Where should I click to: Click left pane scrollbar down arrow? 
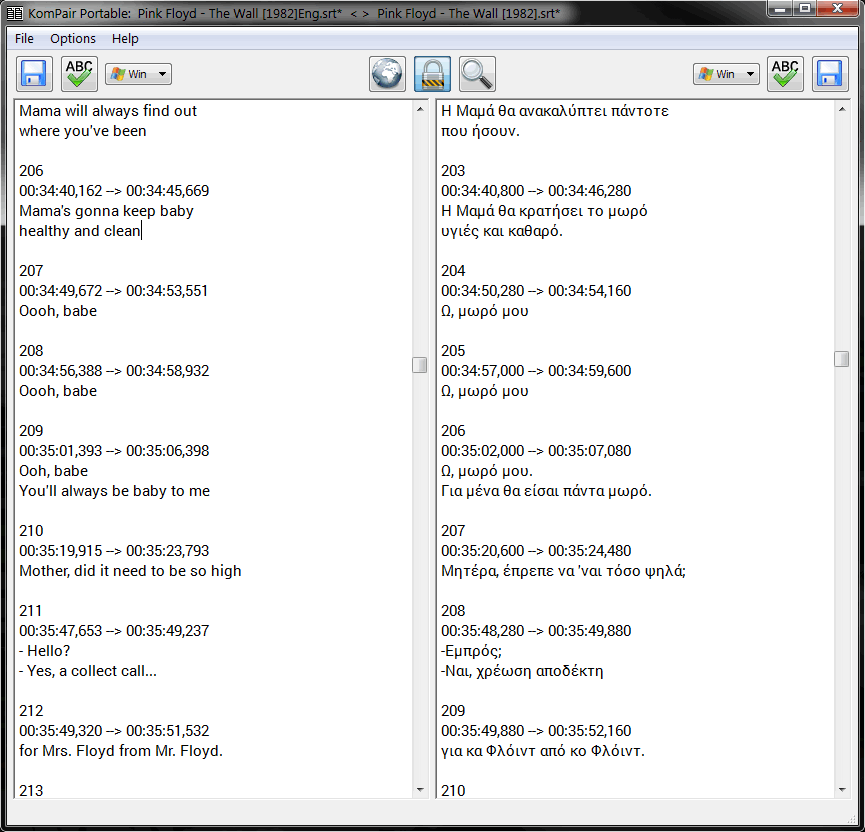420,790
